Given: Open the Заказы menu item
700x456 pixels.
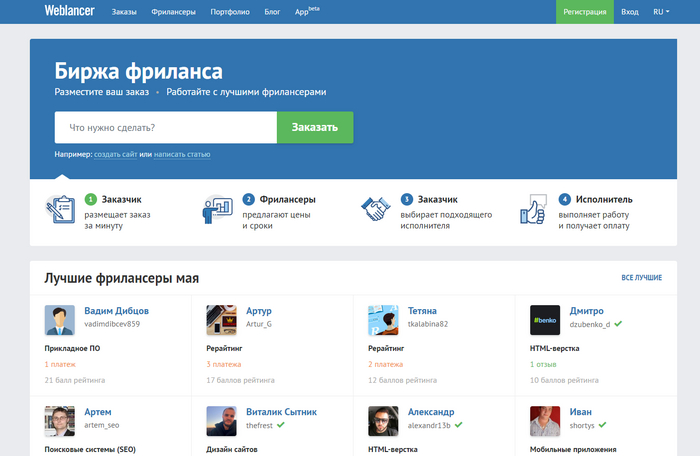Looking at the screenshot, I should coord(124,12).
